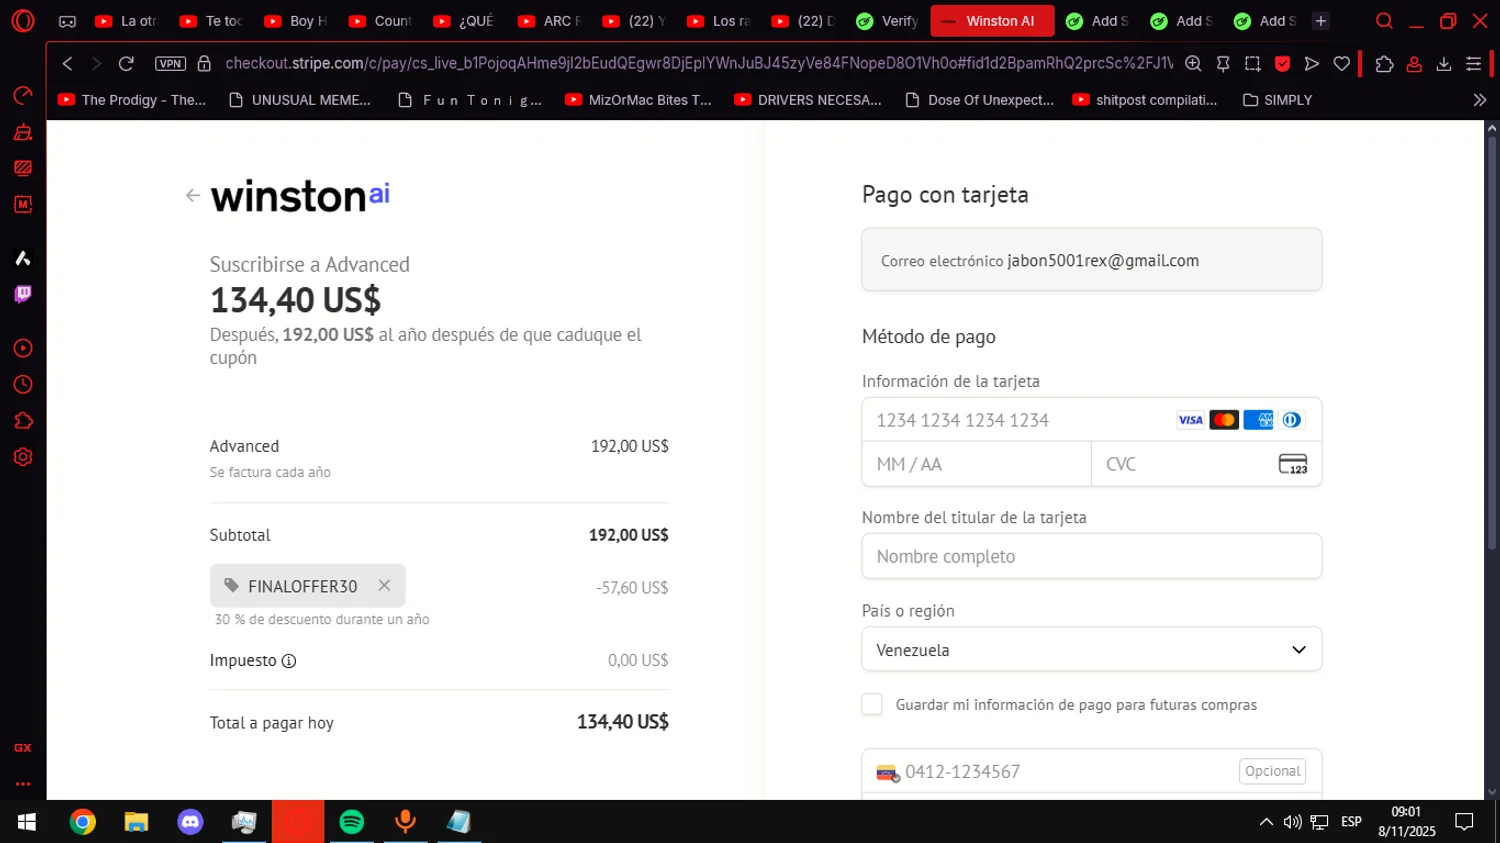Open the País o región Venezuela dropdown
Viewport: 1500px width, 843px height.
pos(1091,650)
